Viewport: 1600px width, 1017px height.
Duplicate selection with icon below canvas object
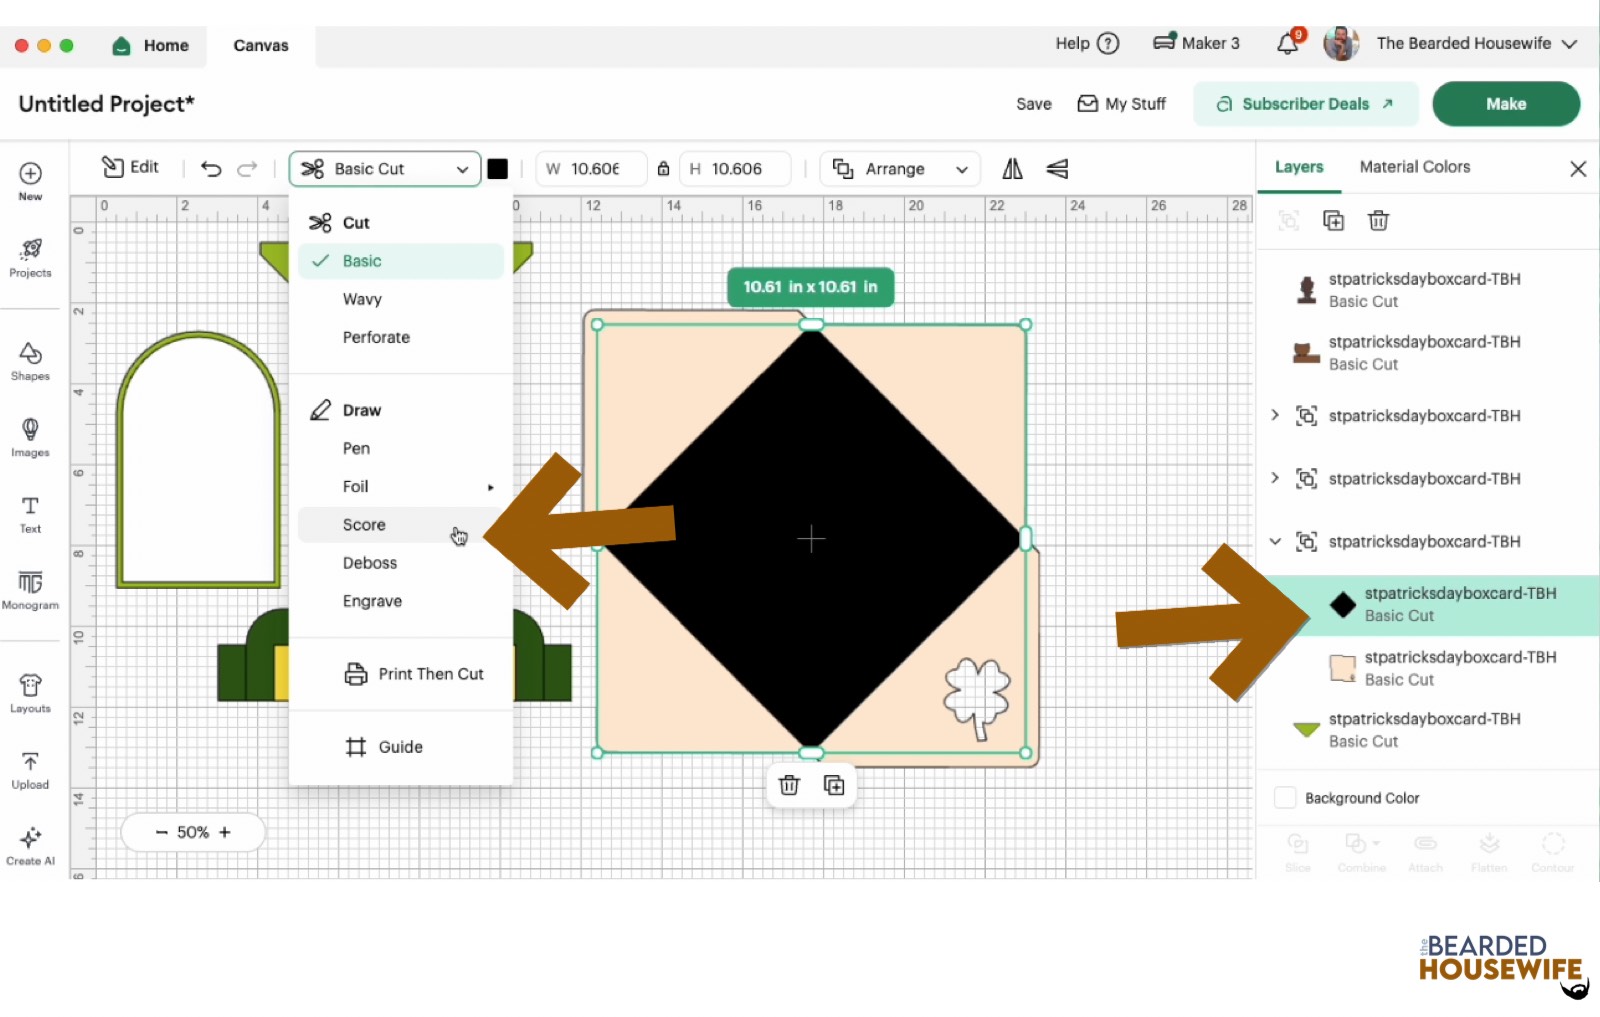[x=833, y=785]
